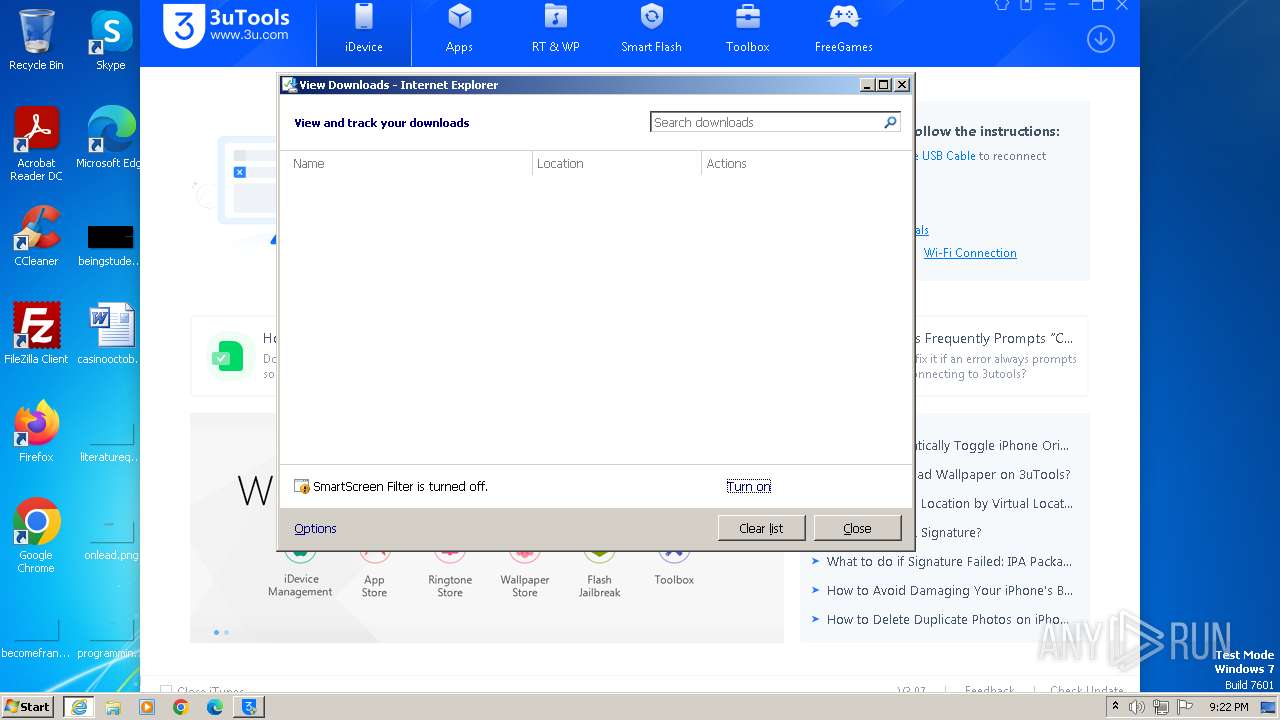The height and width of the screenshot is (720, 1280).
Task: Open CCleaner desktop shortcut
Action: [x=36, y=236]
